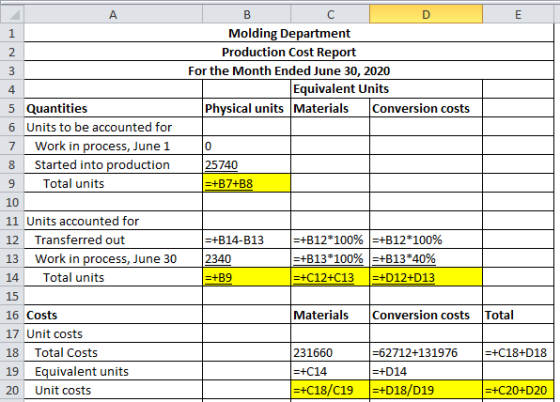Click the 'Physical units' header cell
The width and height of the screenshot is (560, 402).
[246, 108]
